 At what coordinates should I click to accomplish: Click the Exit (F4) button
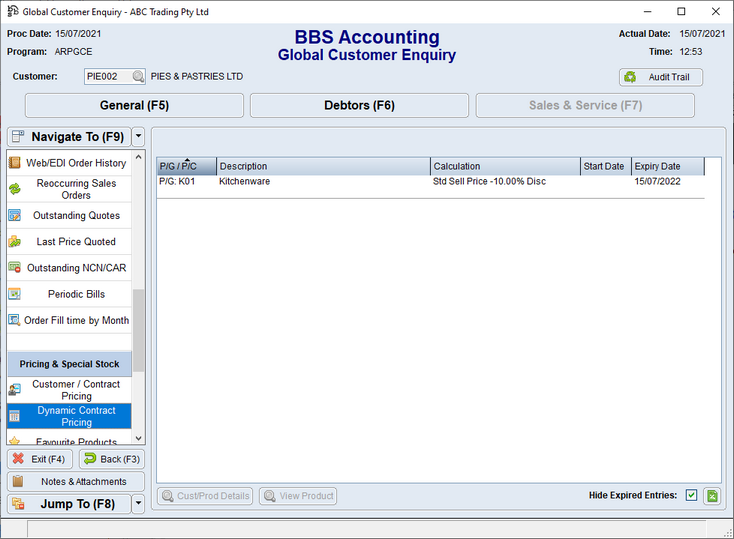[x=40, y=459]
